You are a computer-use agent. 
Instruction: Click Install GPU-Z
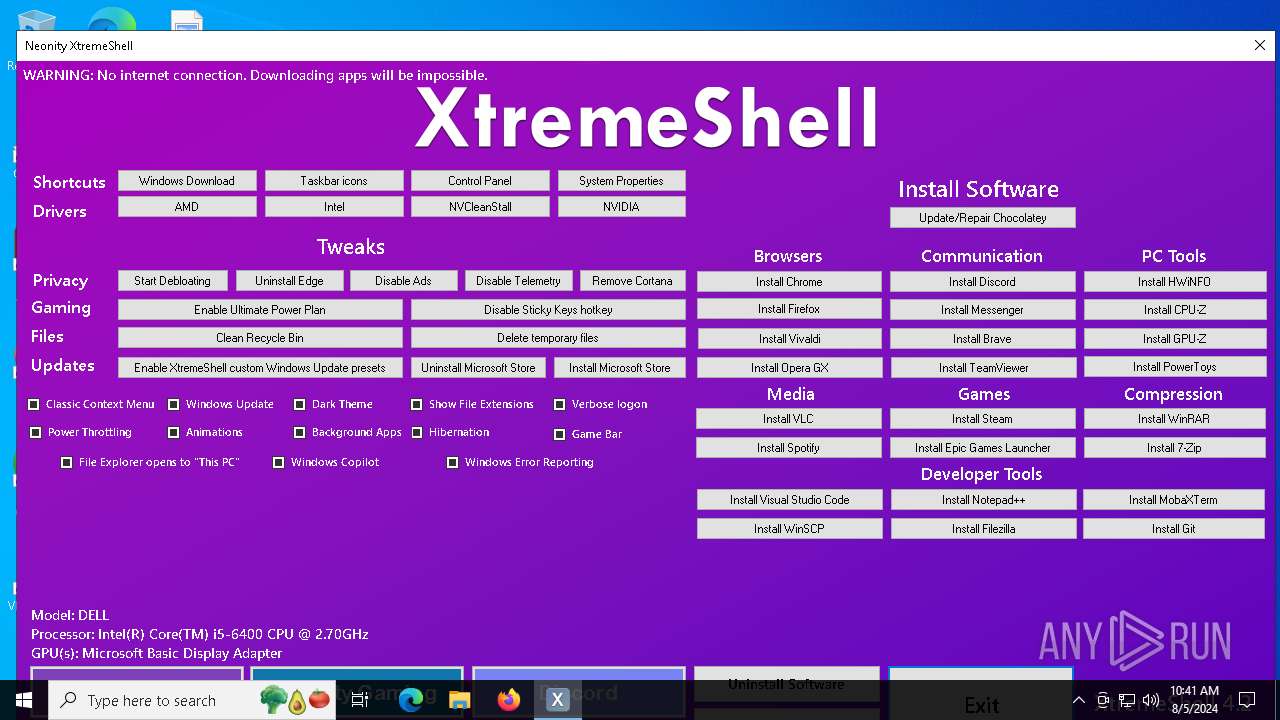click(x=1174, y=339)
